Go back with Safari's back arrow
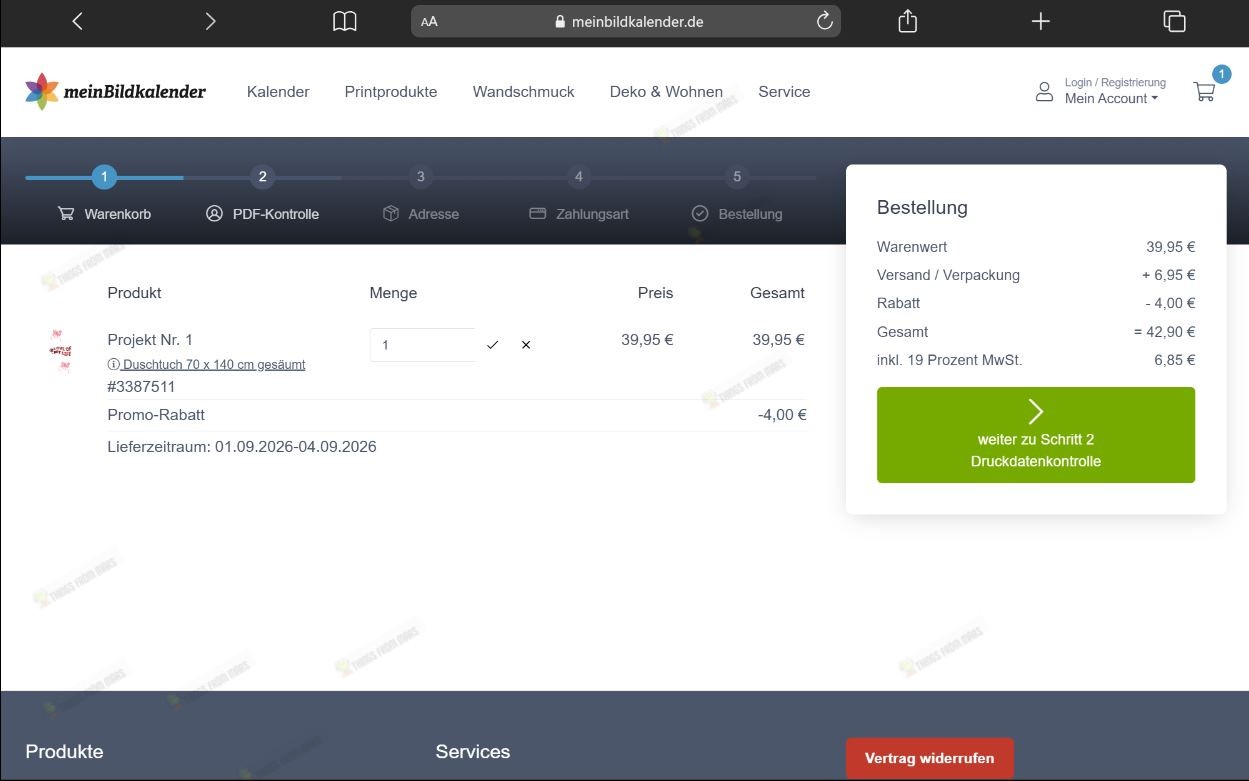The width and height of the screenshot is (1249, 781). (78, 21)
